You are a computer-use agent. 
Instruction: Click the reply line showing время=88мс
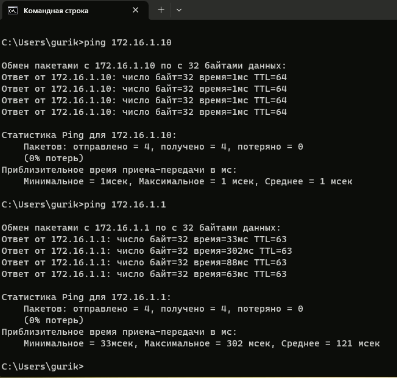[x=144, y=263]
